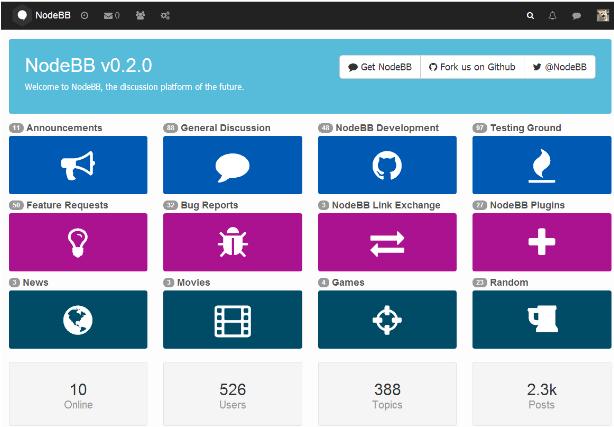
Task: Open the Bug Reports bug tile
Action: pyautogui.click(x=233, y=242)
